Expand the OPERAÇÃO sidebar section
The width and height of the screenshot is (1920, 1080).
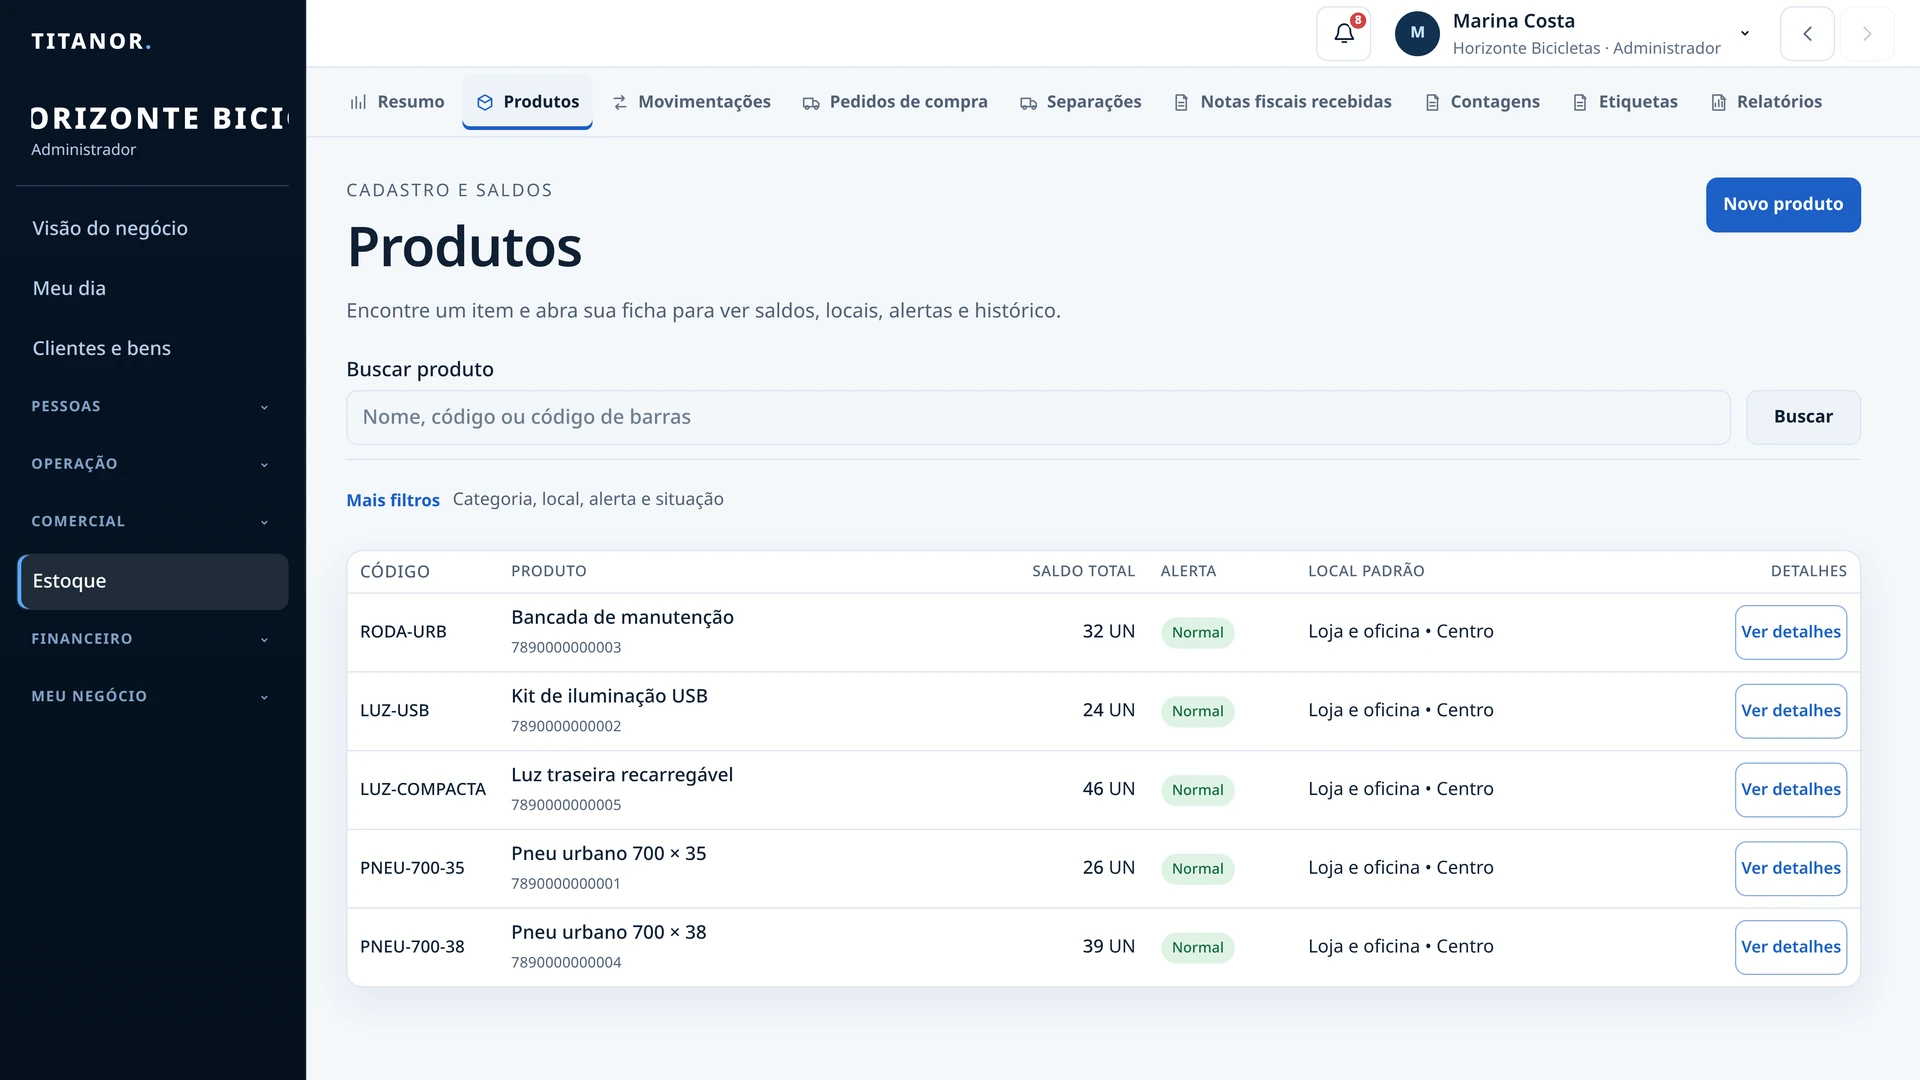(152, 464)
